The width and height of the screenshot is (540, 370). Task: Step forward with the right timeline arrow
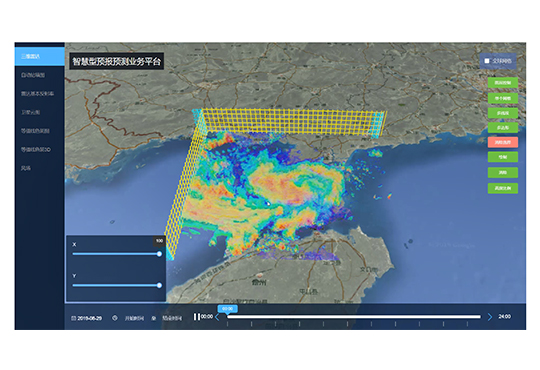coord(490,317)
